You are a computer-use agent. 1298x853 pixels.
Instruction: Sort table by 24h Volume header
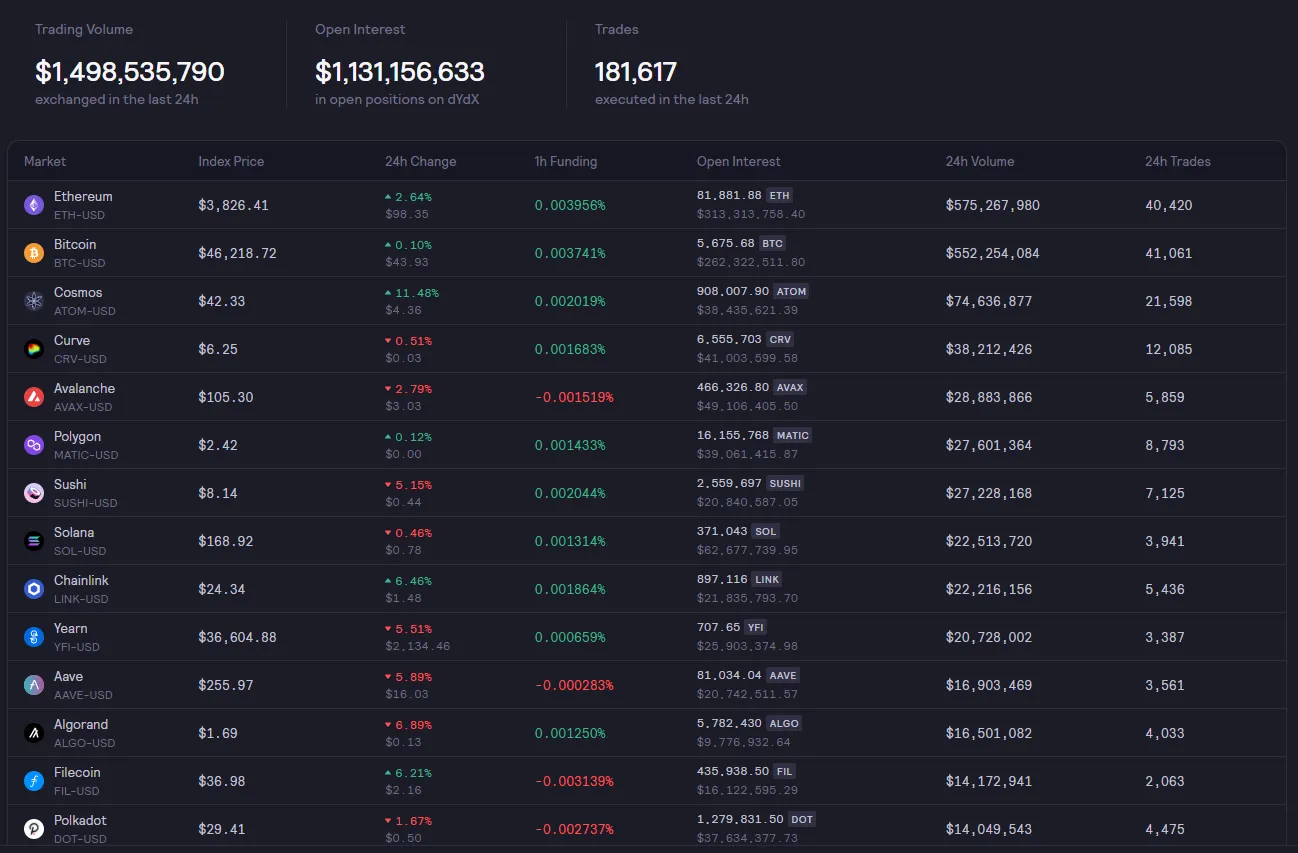pyautogui.click(x=980, y=161)
